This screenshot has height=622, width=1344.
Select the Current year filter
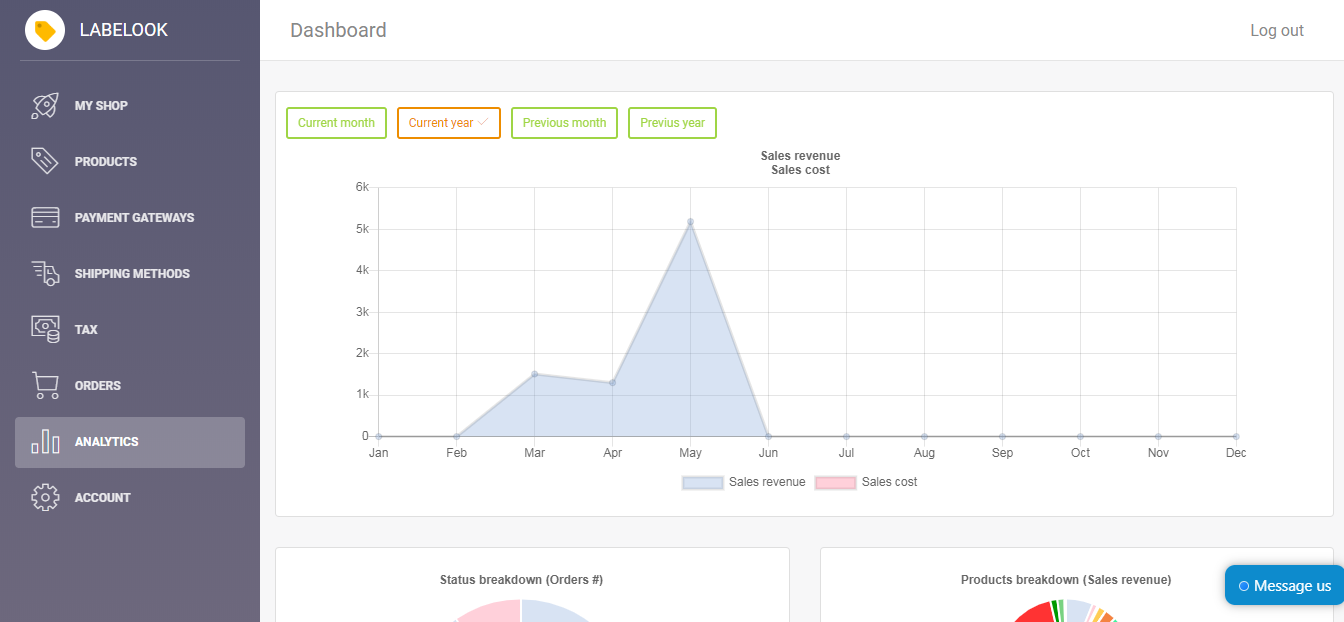pyautogui.click(x=449, y=123)
